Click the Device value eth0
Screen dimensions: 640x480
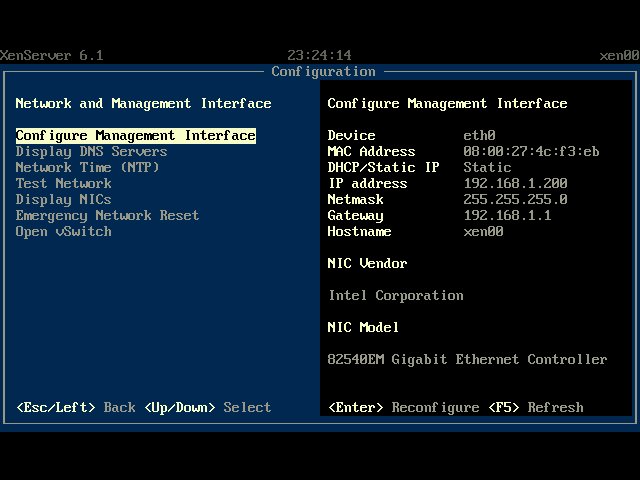coord(480,136)
